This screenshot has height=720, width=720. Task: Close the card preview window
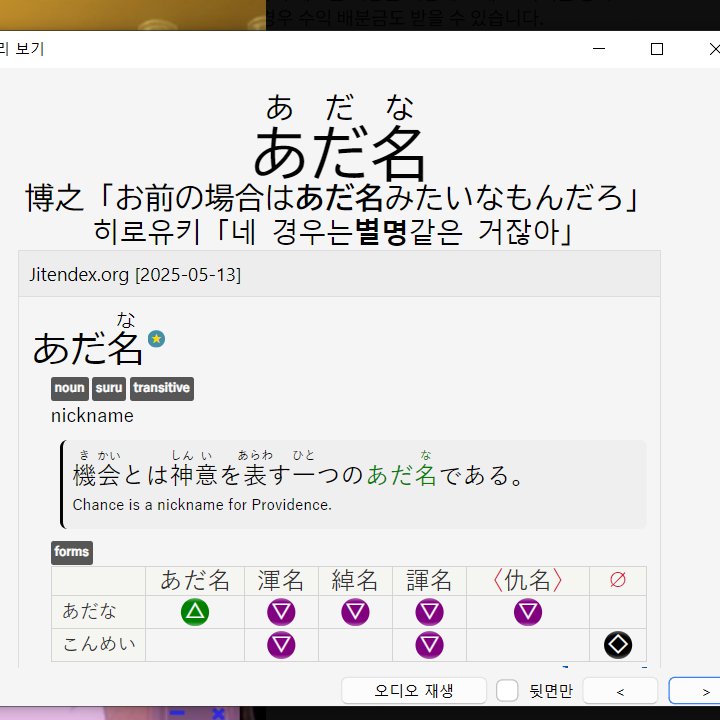(713, 49)
